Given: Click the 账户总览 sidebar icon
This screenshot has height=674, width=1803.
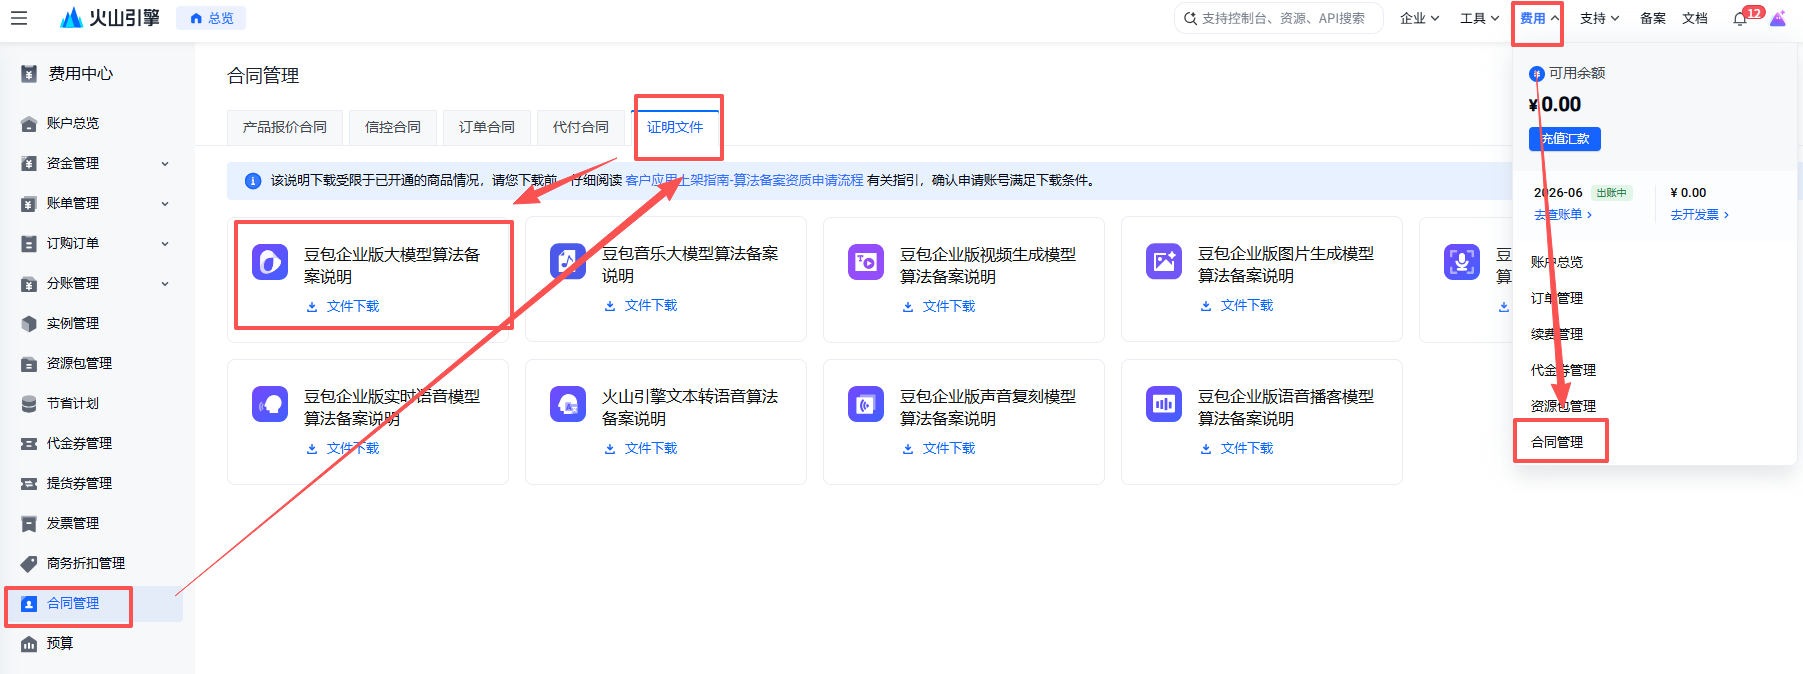Looking at the screenshot, I should [x=29, y=123].
